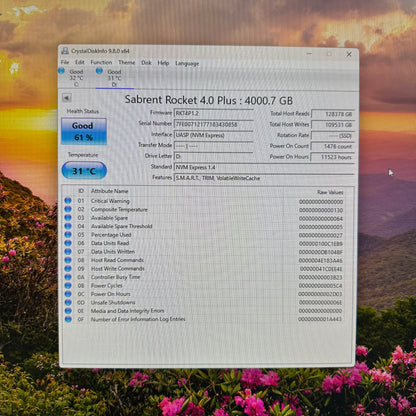Select the Composite Temperature attribute name
The width and height of the screenshot is (416, 416).
click(x=119, y=209)
